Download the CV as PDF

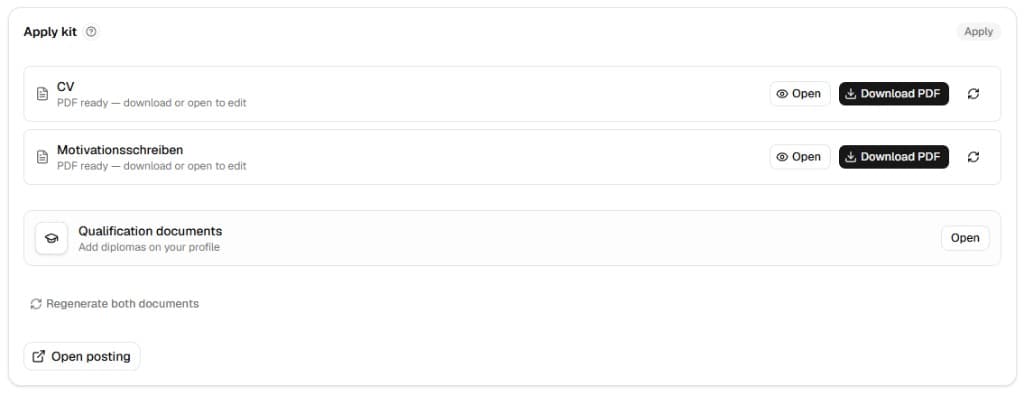pos(893,94)
